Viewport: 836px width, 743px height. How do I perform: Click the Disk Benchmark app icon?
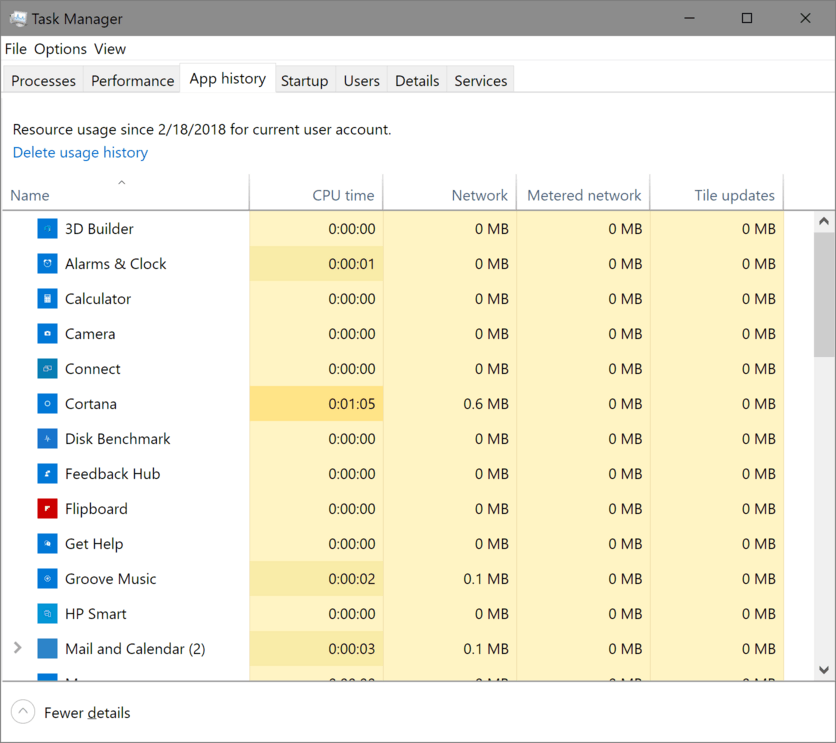[x=47, y=439]
